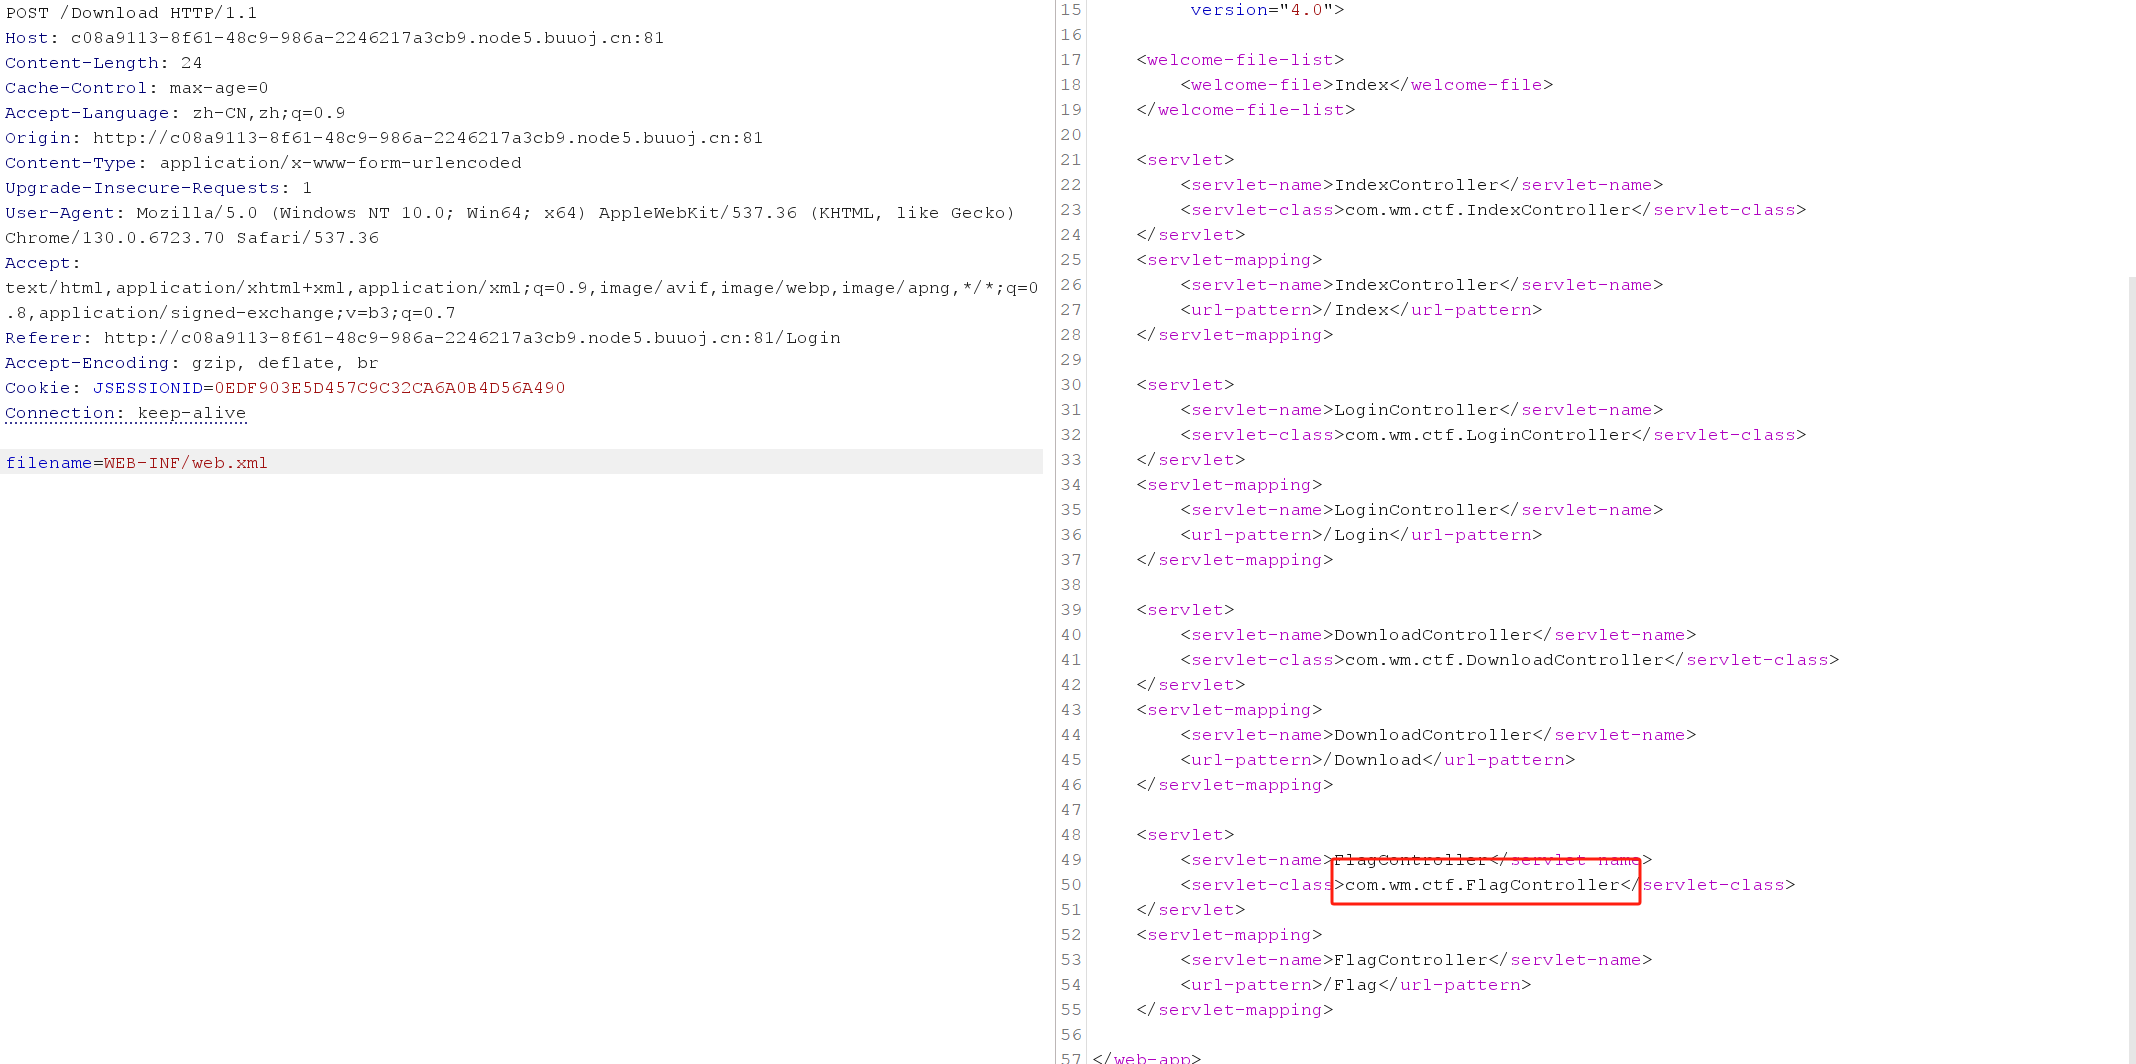The height and width of the screenshot is (1064, 2136).
Task: Click the highlighted com.wm.ctf.FlagController class text
Action: tap(1482, 885)
